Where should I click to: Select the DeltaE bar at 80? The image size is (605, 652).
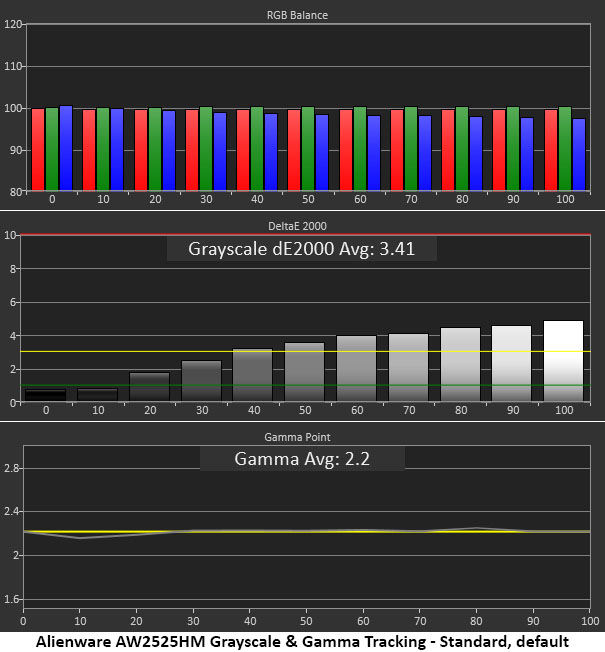point(460,365)
